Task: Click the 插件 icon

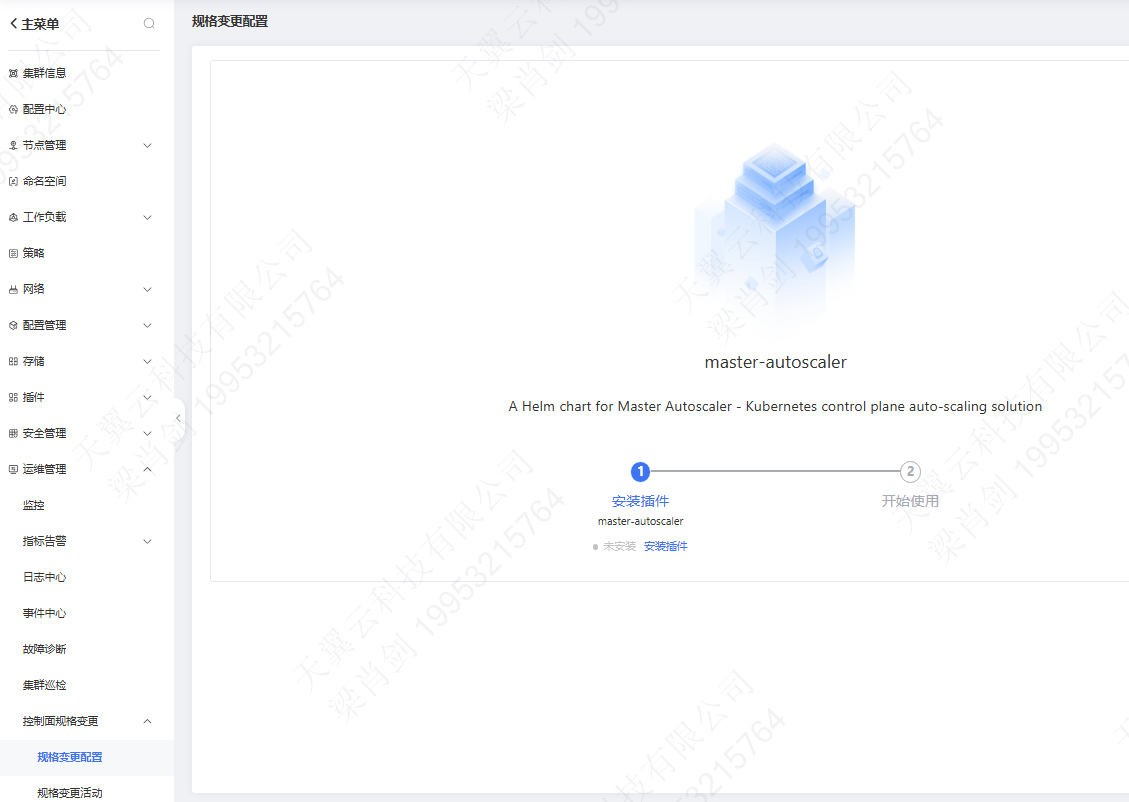Action: point(13,397)
